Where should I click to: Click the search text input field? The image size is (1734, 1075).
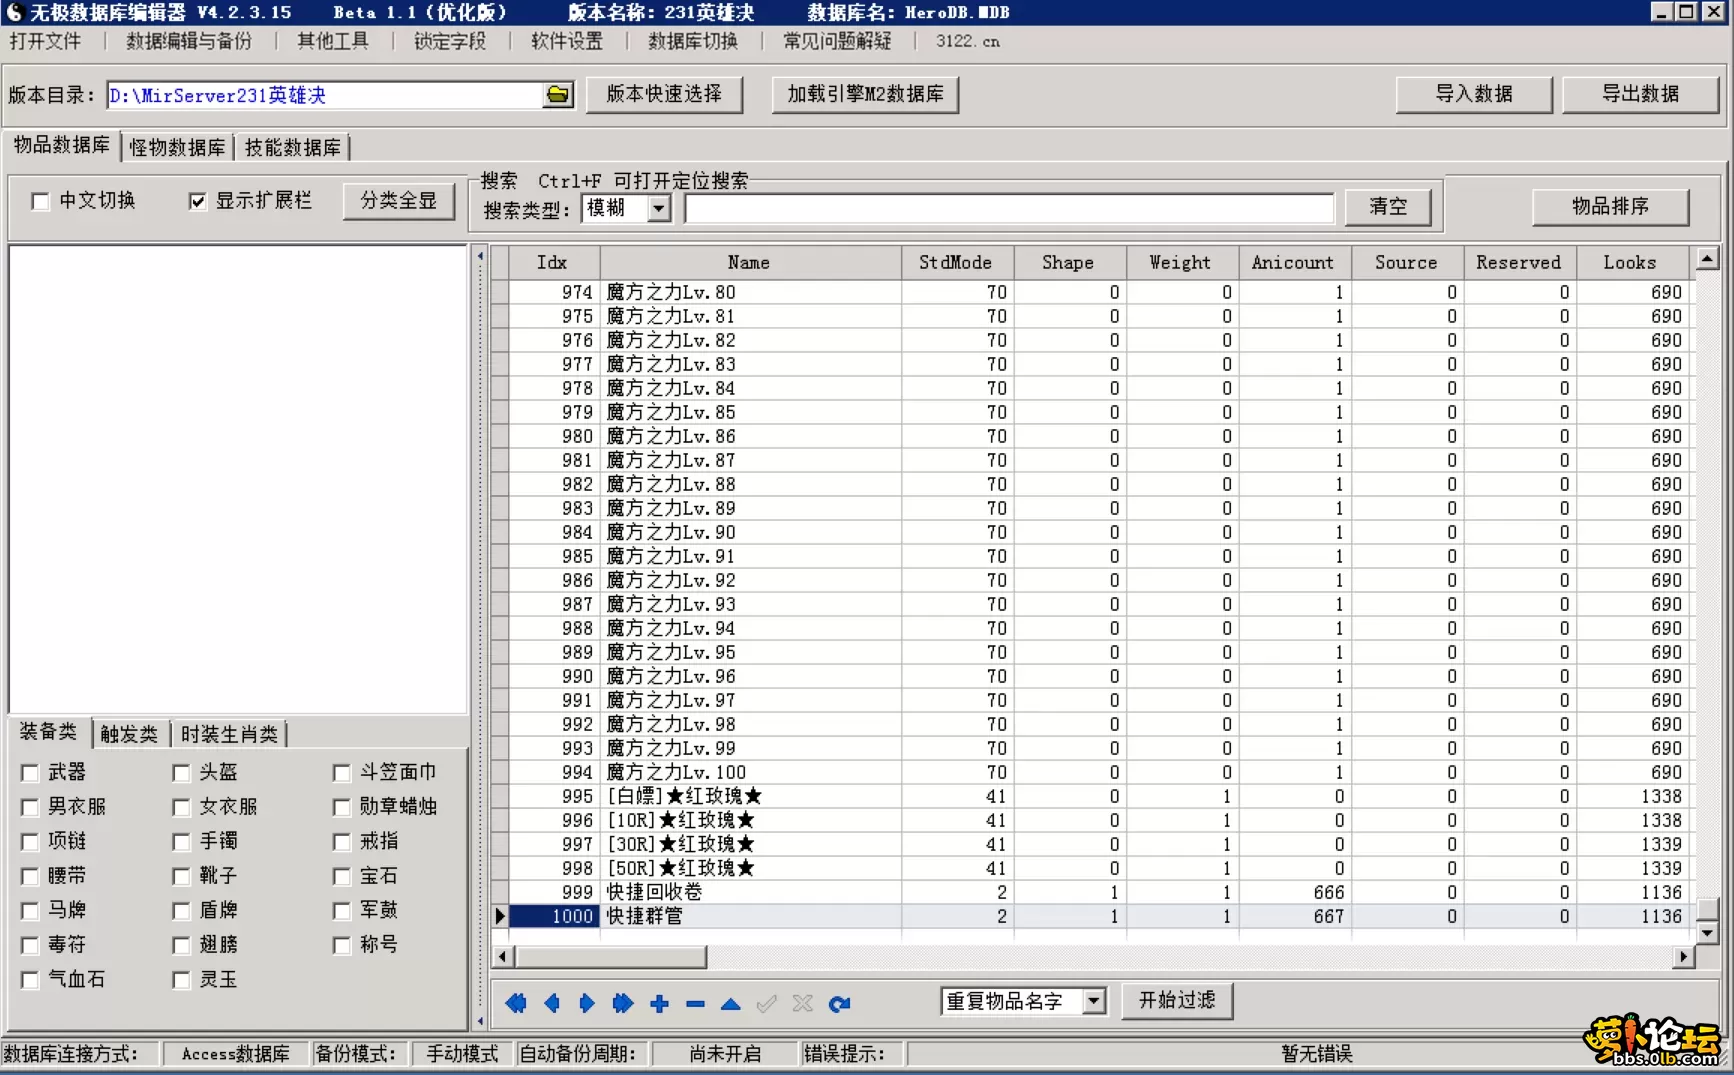[x=1008, y=208]
